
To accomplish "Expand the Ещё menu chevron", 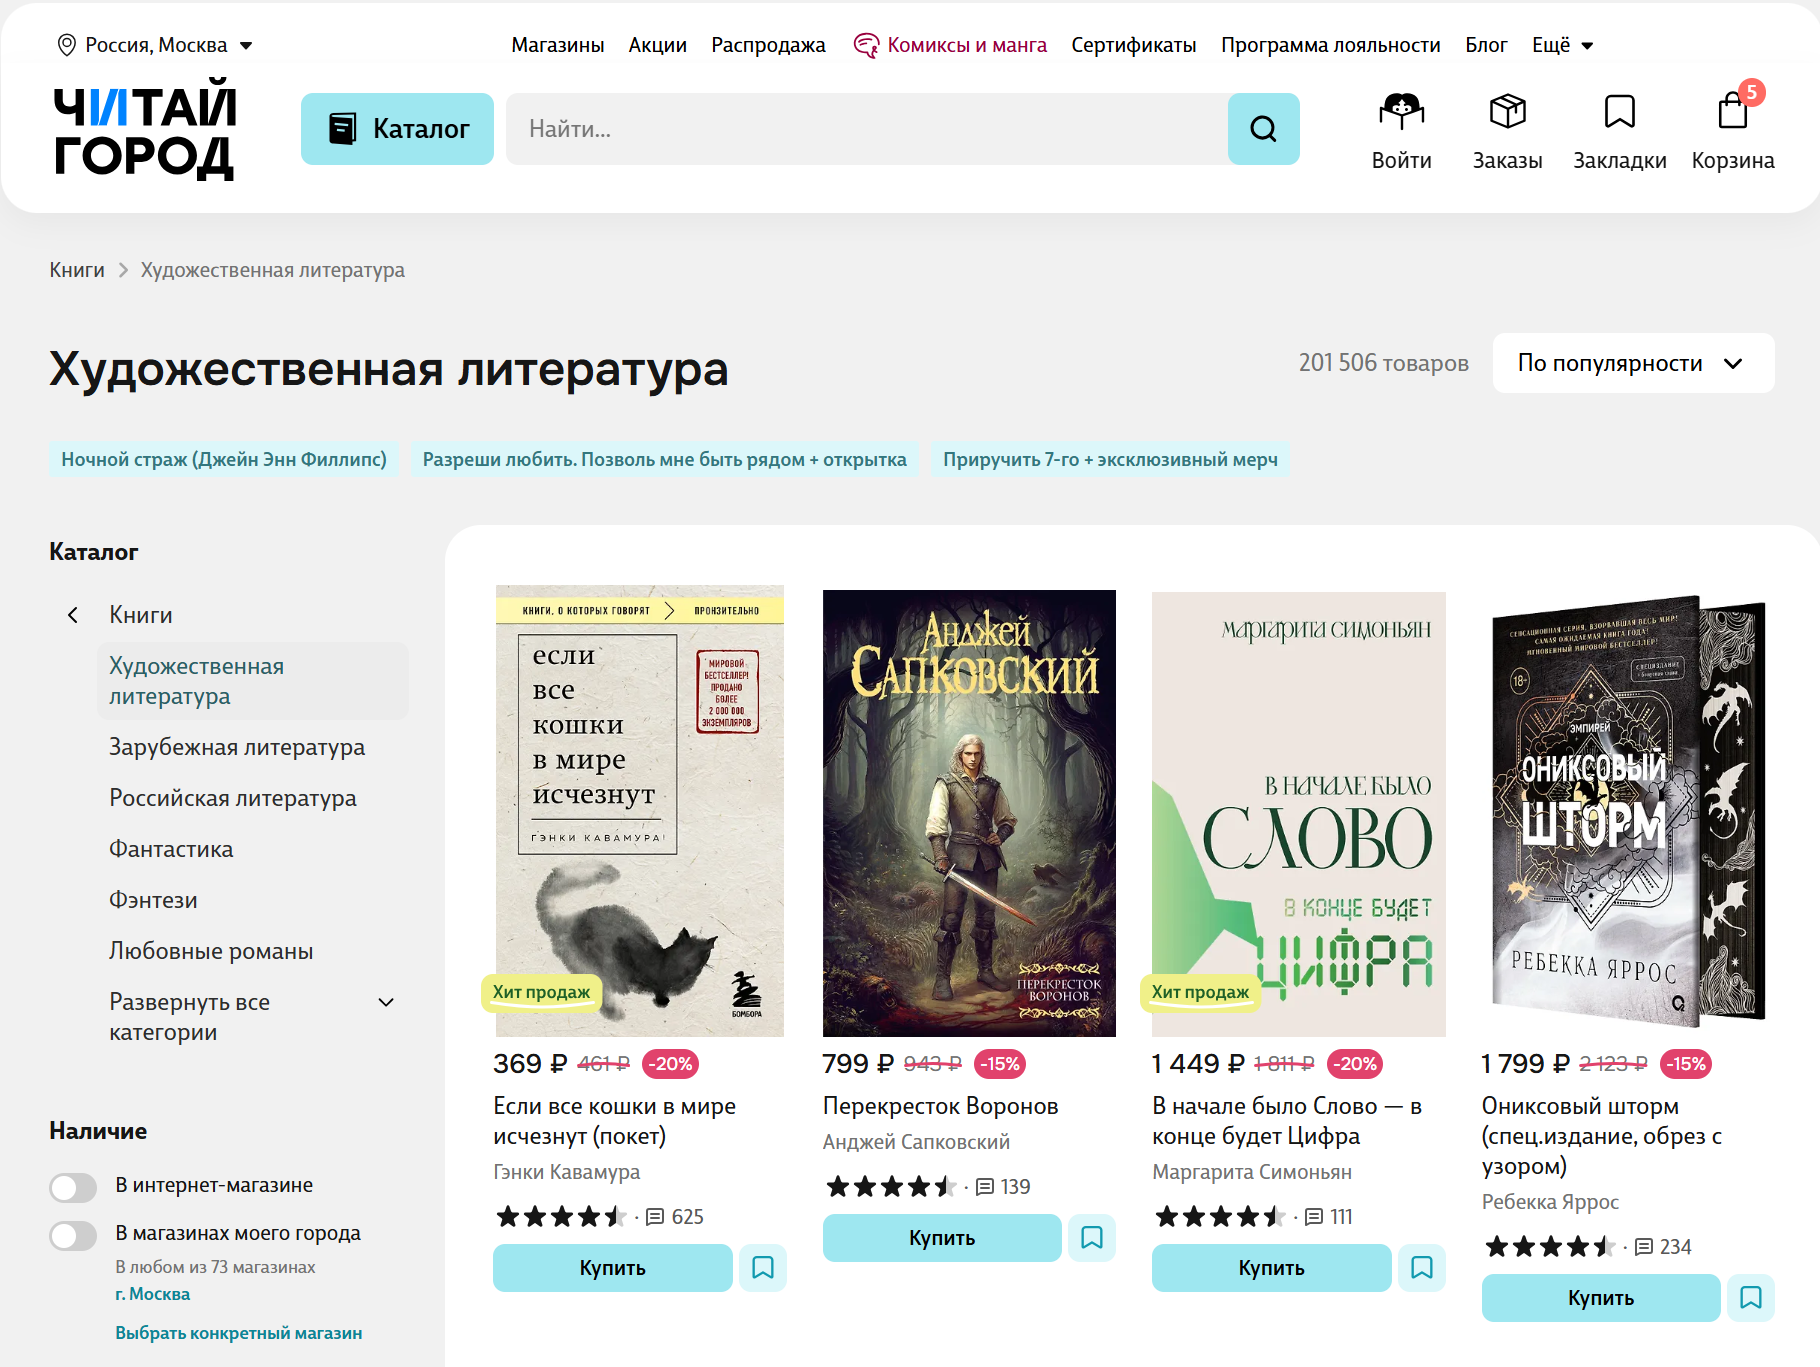I will pyautogui.click(x=1587, y=45).
